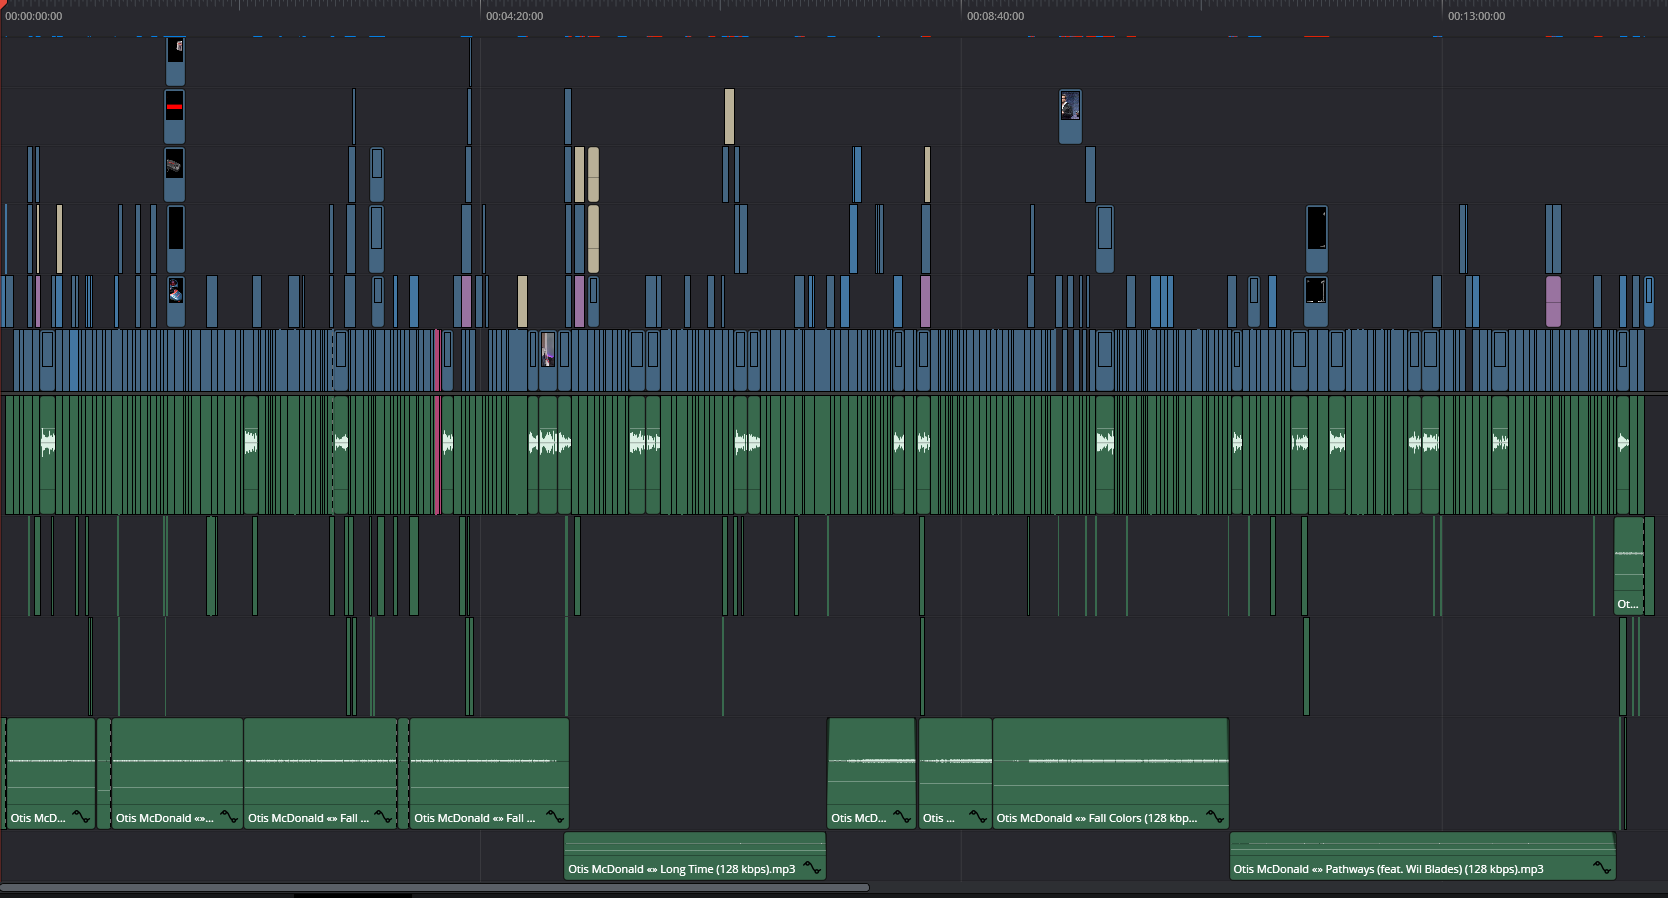This screenshot has width=1668, height=898.
Task: Click curve icon on Fall clip overlapping Long Time
Action: click(555, 817)
